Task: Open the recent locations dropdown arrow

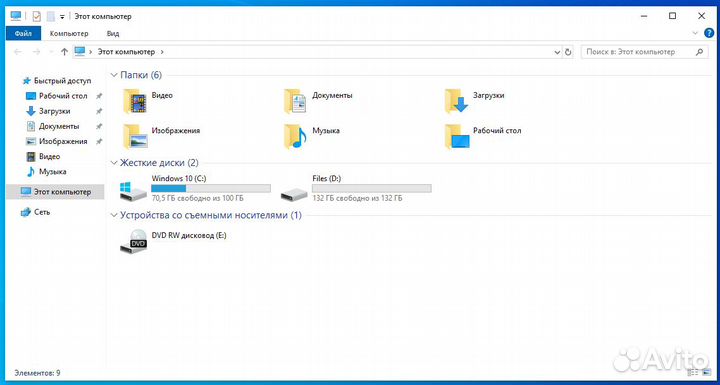Action: [51, 52]
